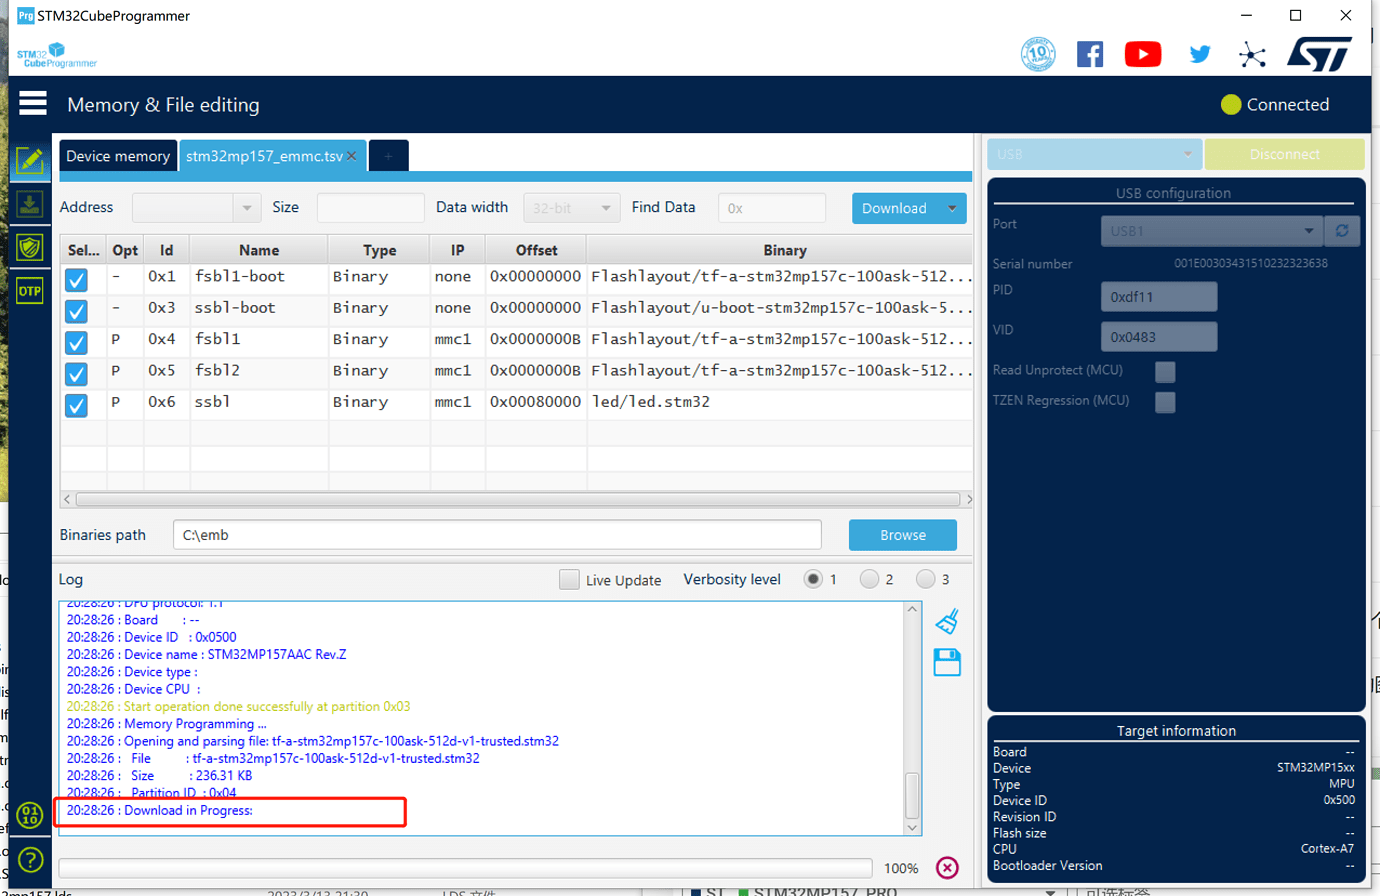This screenshot has height=896, width=1380.
Task: Select verbosity level 2 radio button
Action: [869, 579]
